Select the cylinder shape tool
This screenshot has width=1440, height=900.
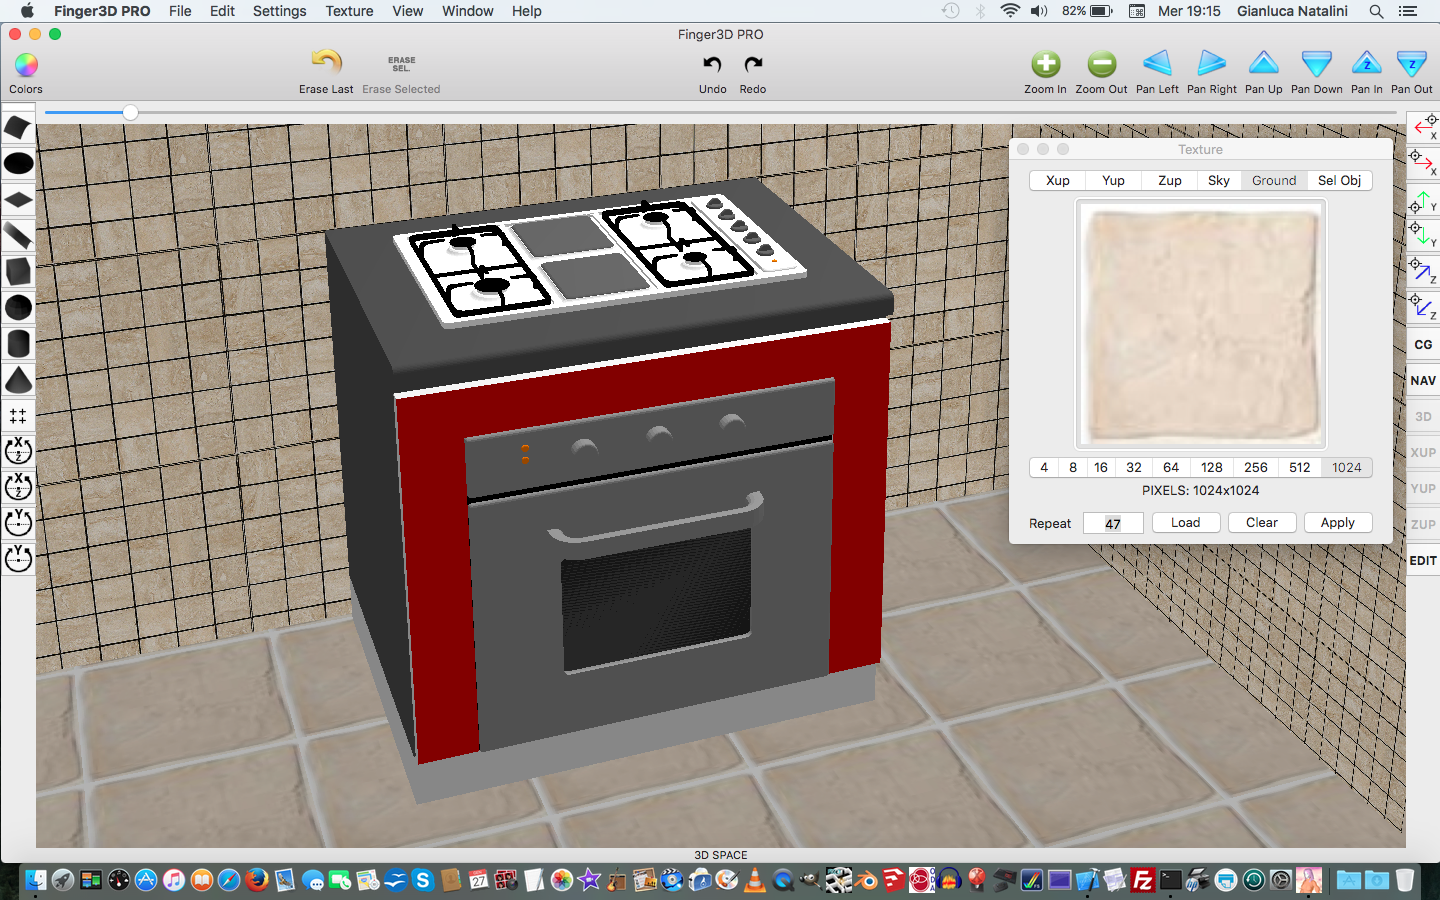point(18,343)
